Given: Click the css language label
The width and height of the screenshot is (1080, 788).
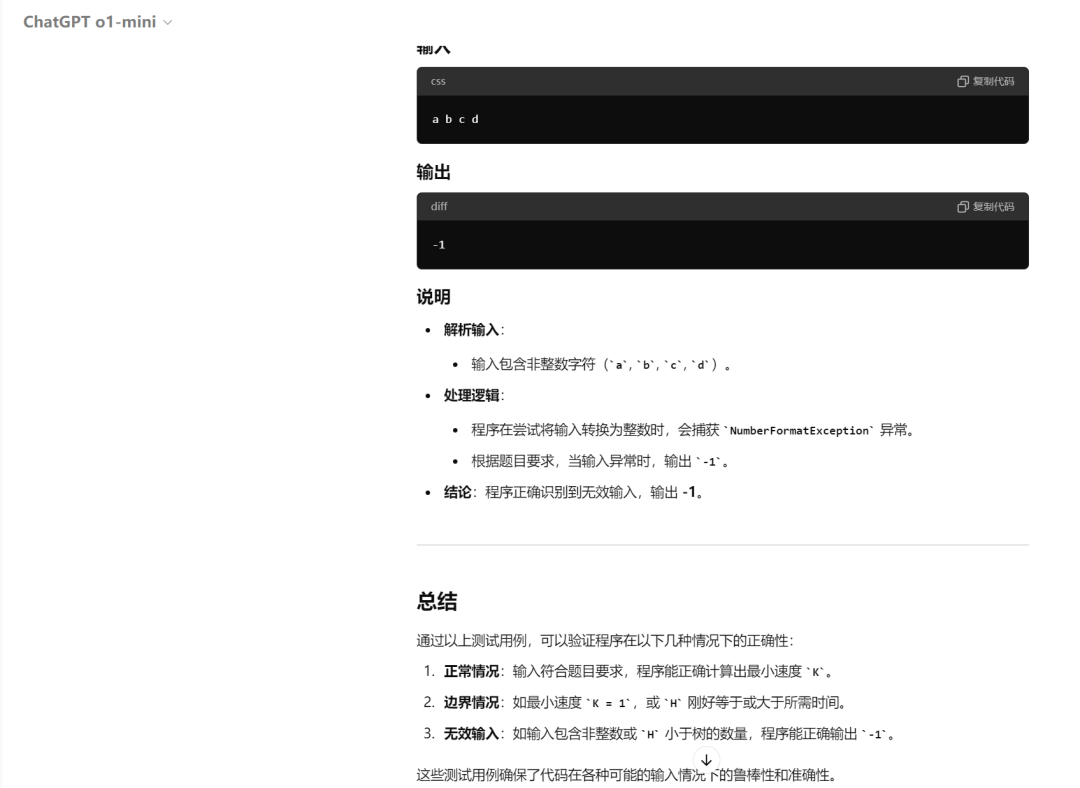Looking at the screenshot, I should [438, 81].
